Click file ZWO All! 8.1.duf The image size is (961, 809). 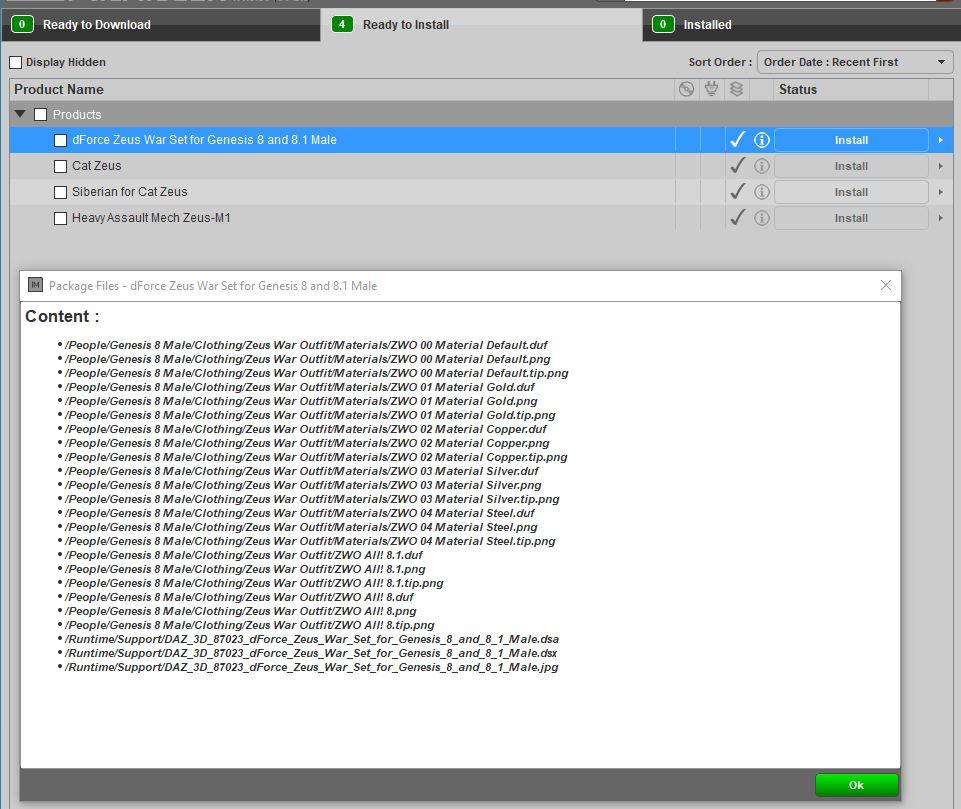coord(243,555)
